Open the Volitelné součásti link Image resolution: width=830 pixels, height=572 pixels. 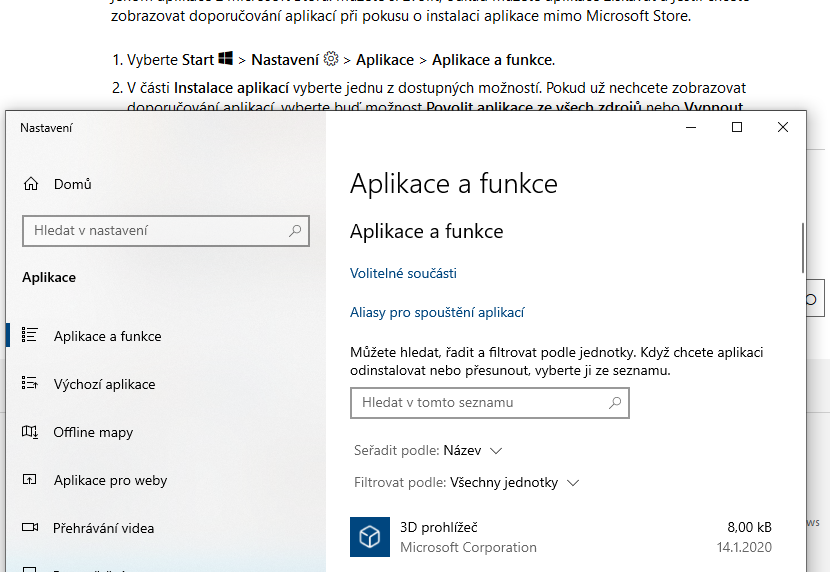point(403,273)
